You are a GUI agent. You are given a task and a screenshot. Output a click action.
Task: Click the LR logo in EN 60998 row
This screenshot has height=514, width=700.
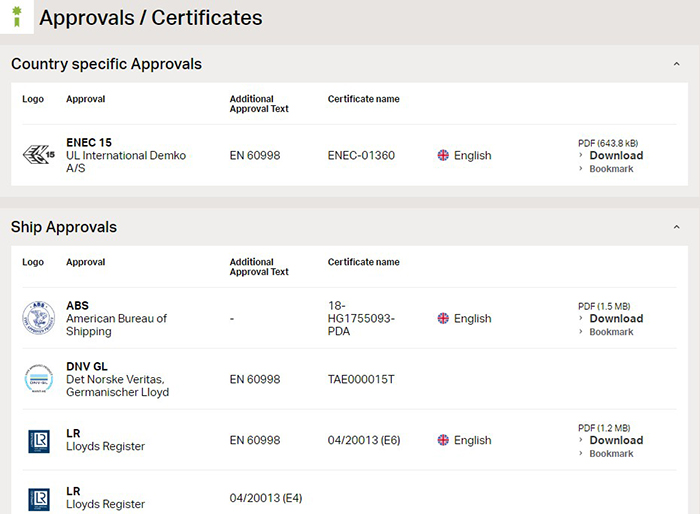pos(39,441)
